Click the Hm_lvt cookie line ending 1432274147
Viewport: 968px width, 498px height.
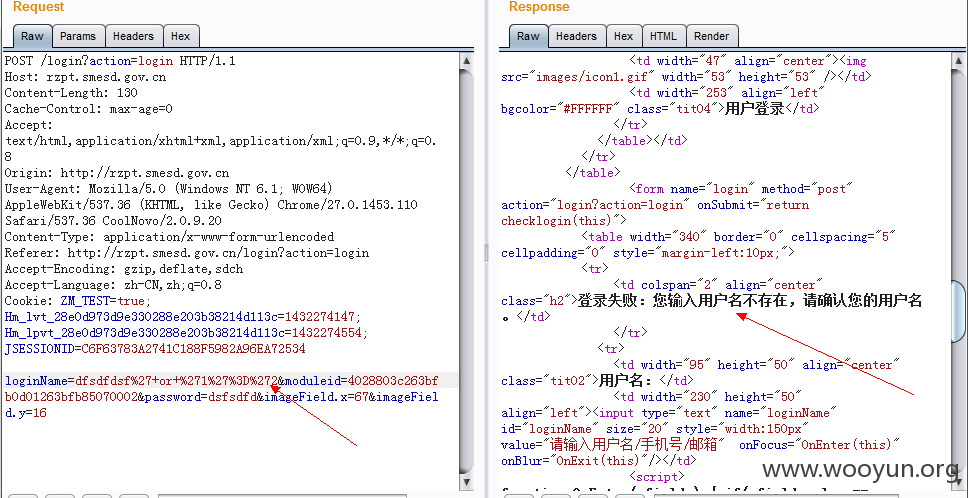[183, 317]
